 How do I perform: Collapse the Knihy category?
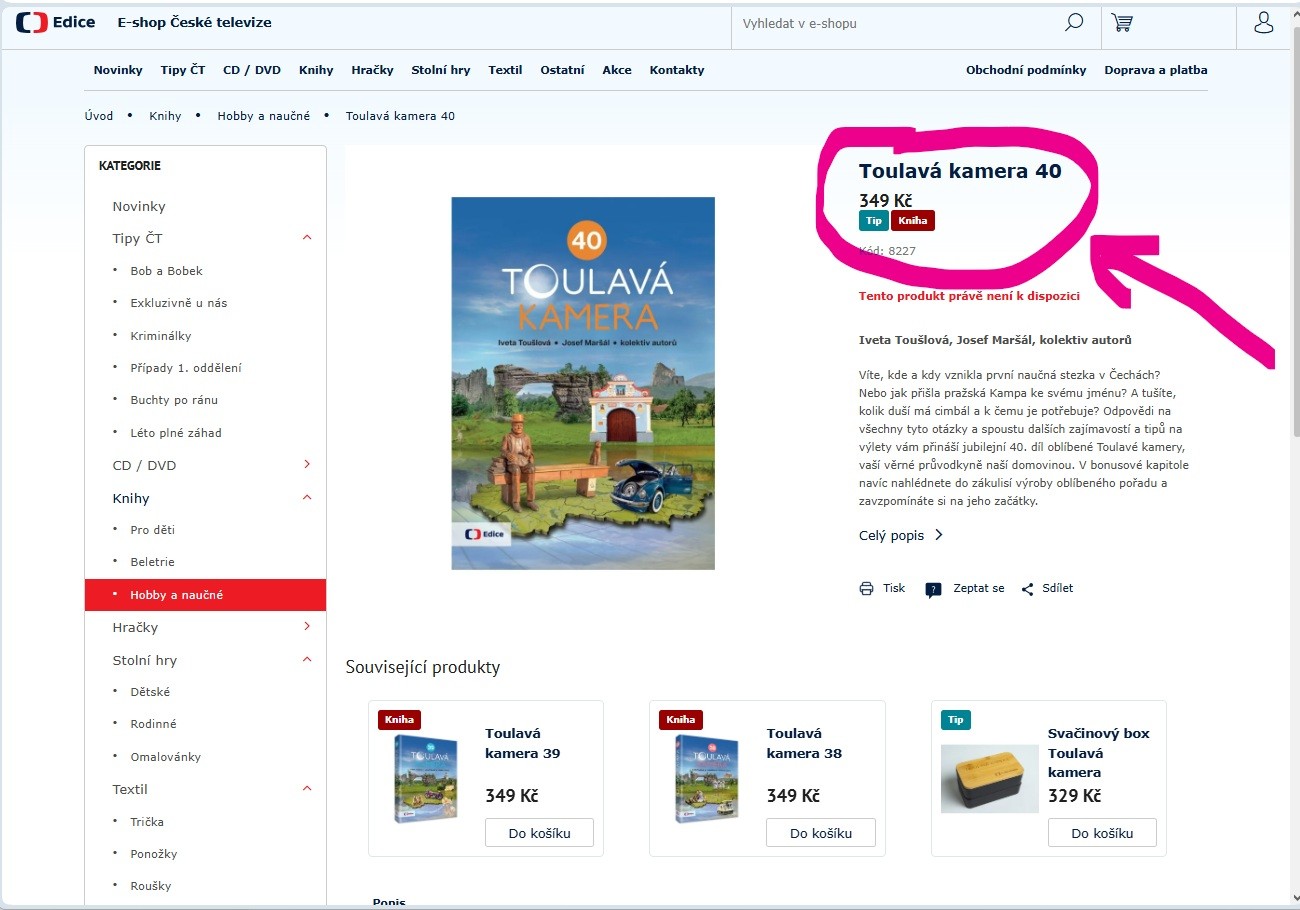click(307, 497)
